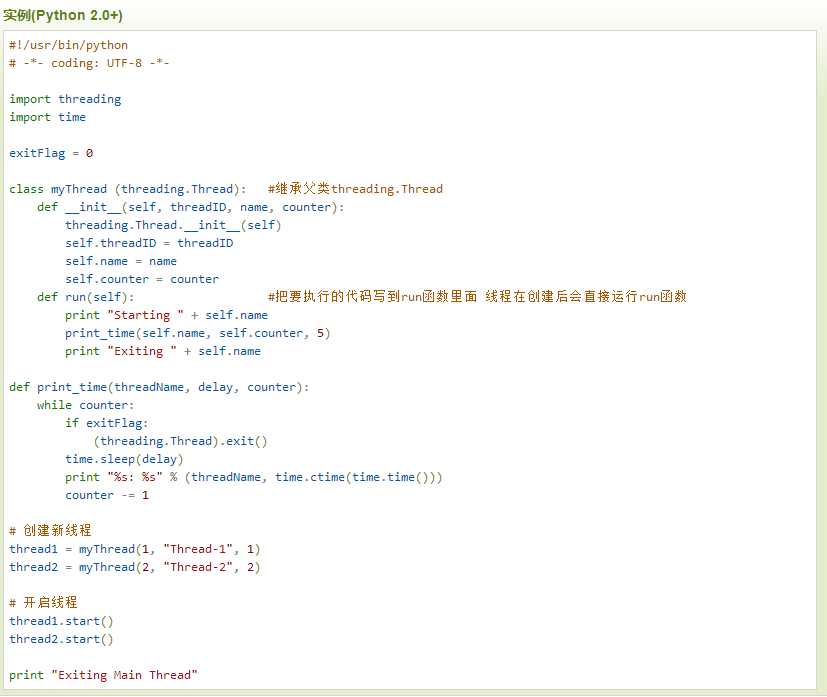Click the import threading line
Image resolution: width=827 pixels, height=697 pixels.
point(65,99)
